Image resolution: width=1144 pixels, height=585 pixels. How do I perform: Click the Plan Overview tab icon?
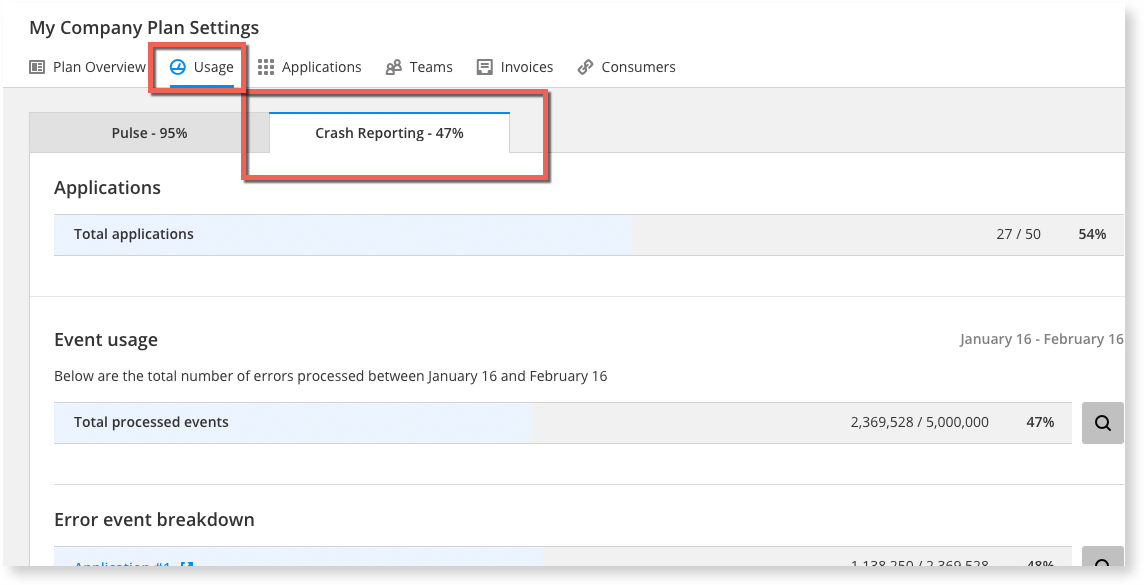37,67
